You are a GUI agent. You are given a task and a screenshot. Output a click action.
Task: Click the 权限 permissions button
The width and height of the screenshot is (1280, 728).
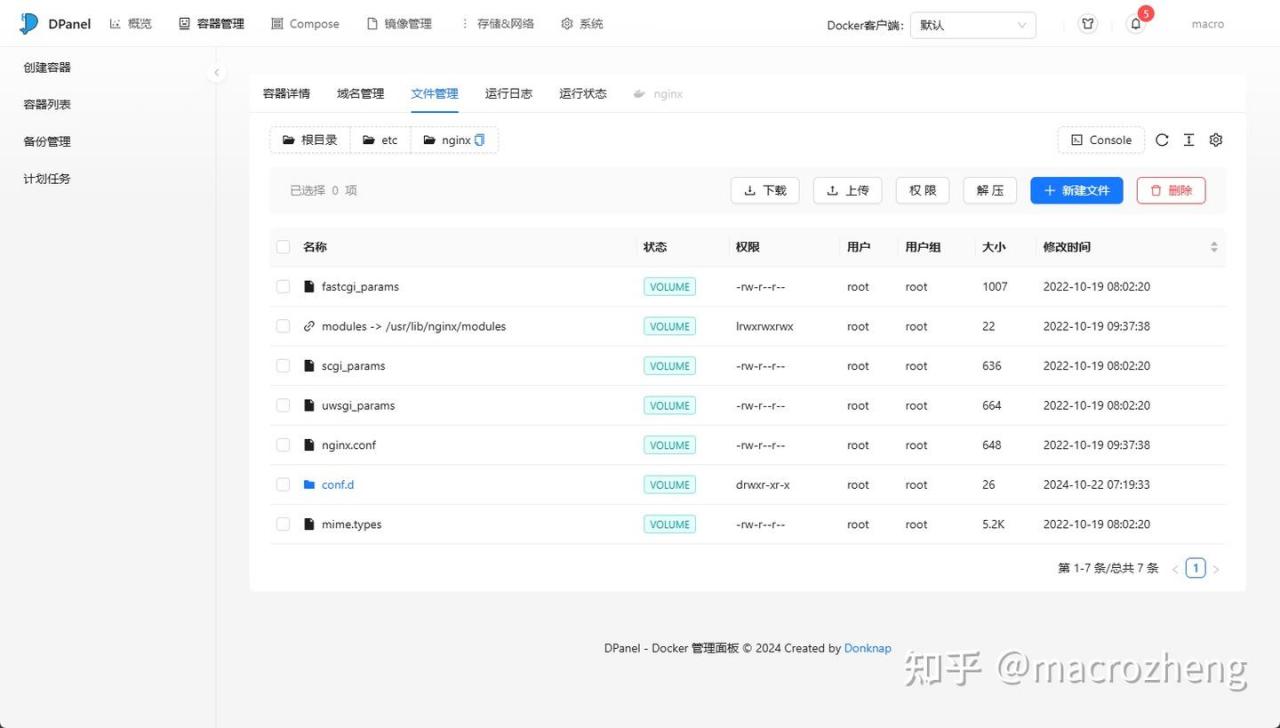point(922,190)
